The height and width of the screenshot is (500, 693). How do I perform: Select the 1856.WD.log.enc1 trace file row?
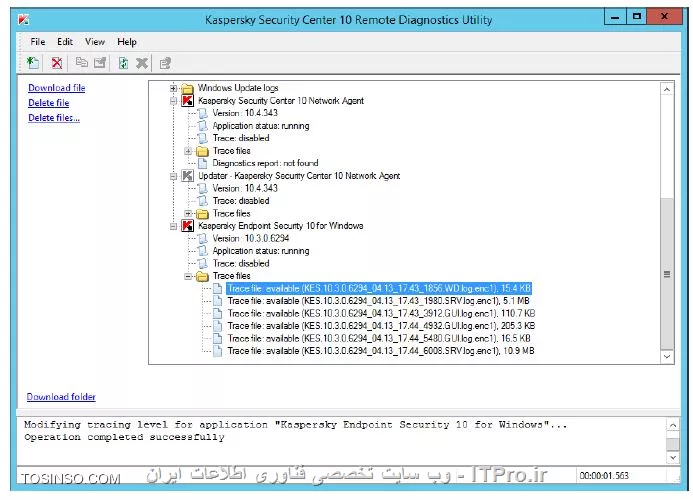click(379, 289)
